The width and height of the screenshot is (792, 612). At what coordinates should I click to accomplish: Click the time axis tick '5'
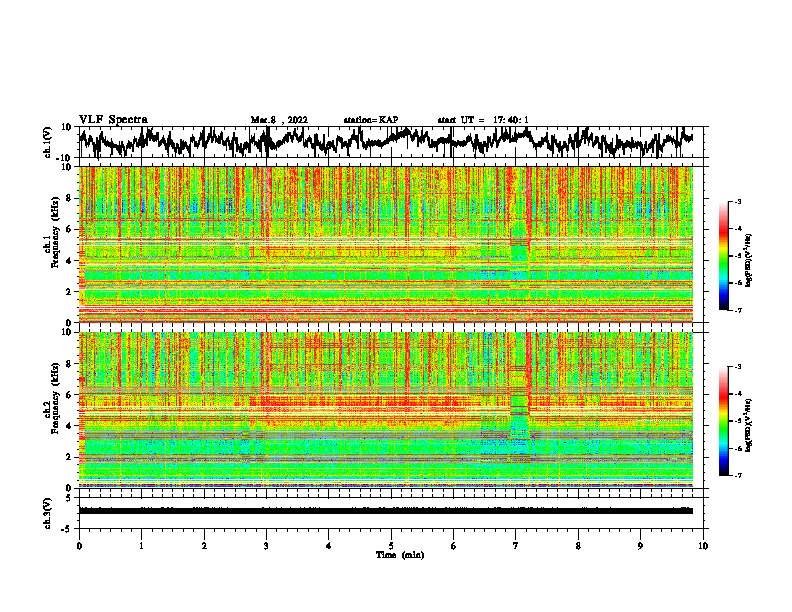tap(391, 546)
